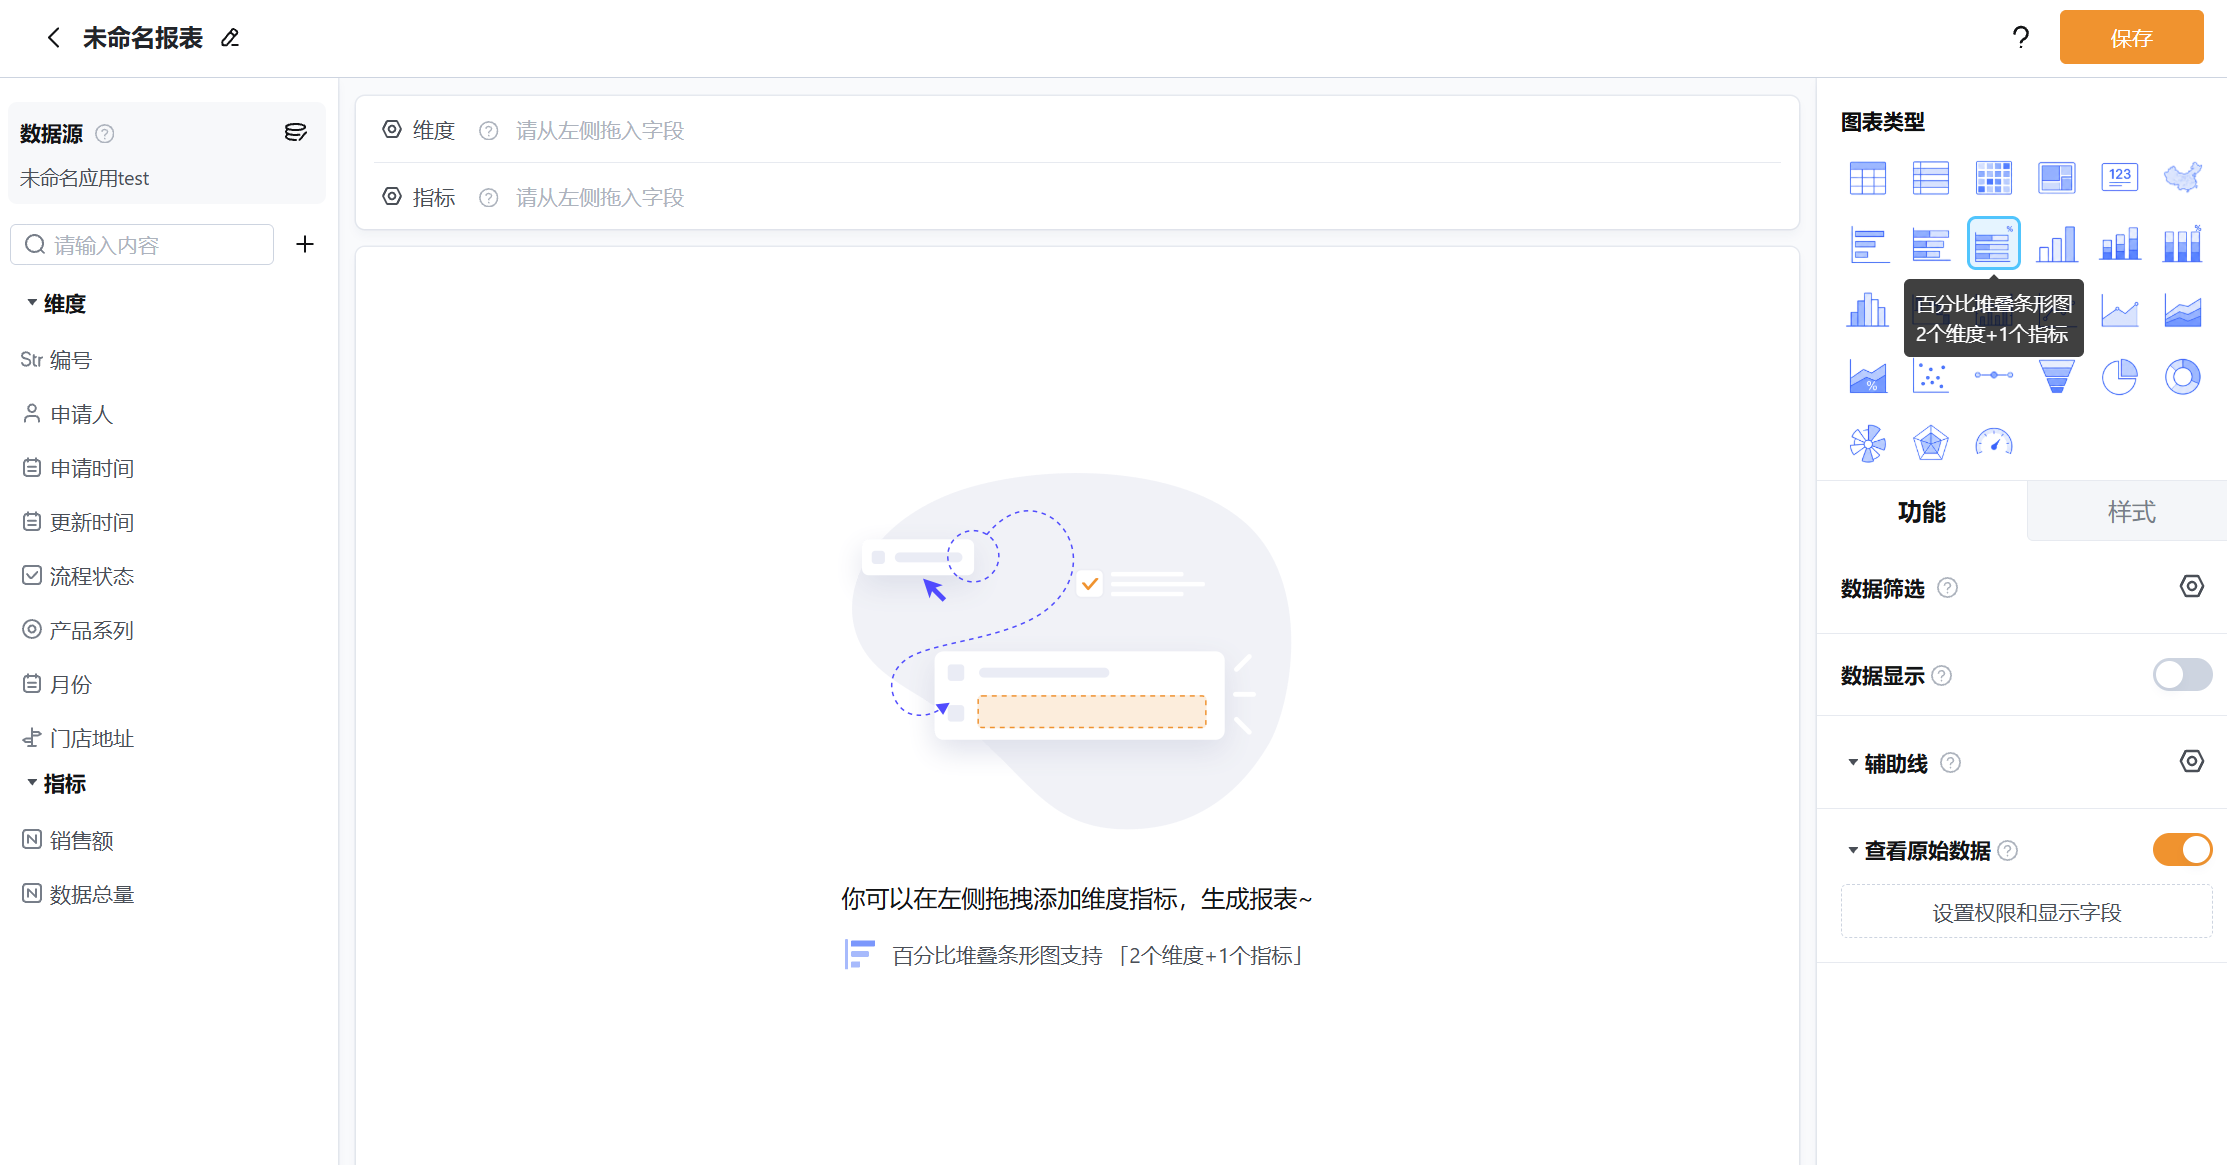Select the 月份 field

57,684
